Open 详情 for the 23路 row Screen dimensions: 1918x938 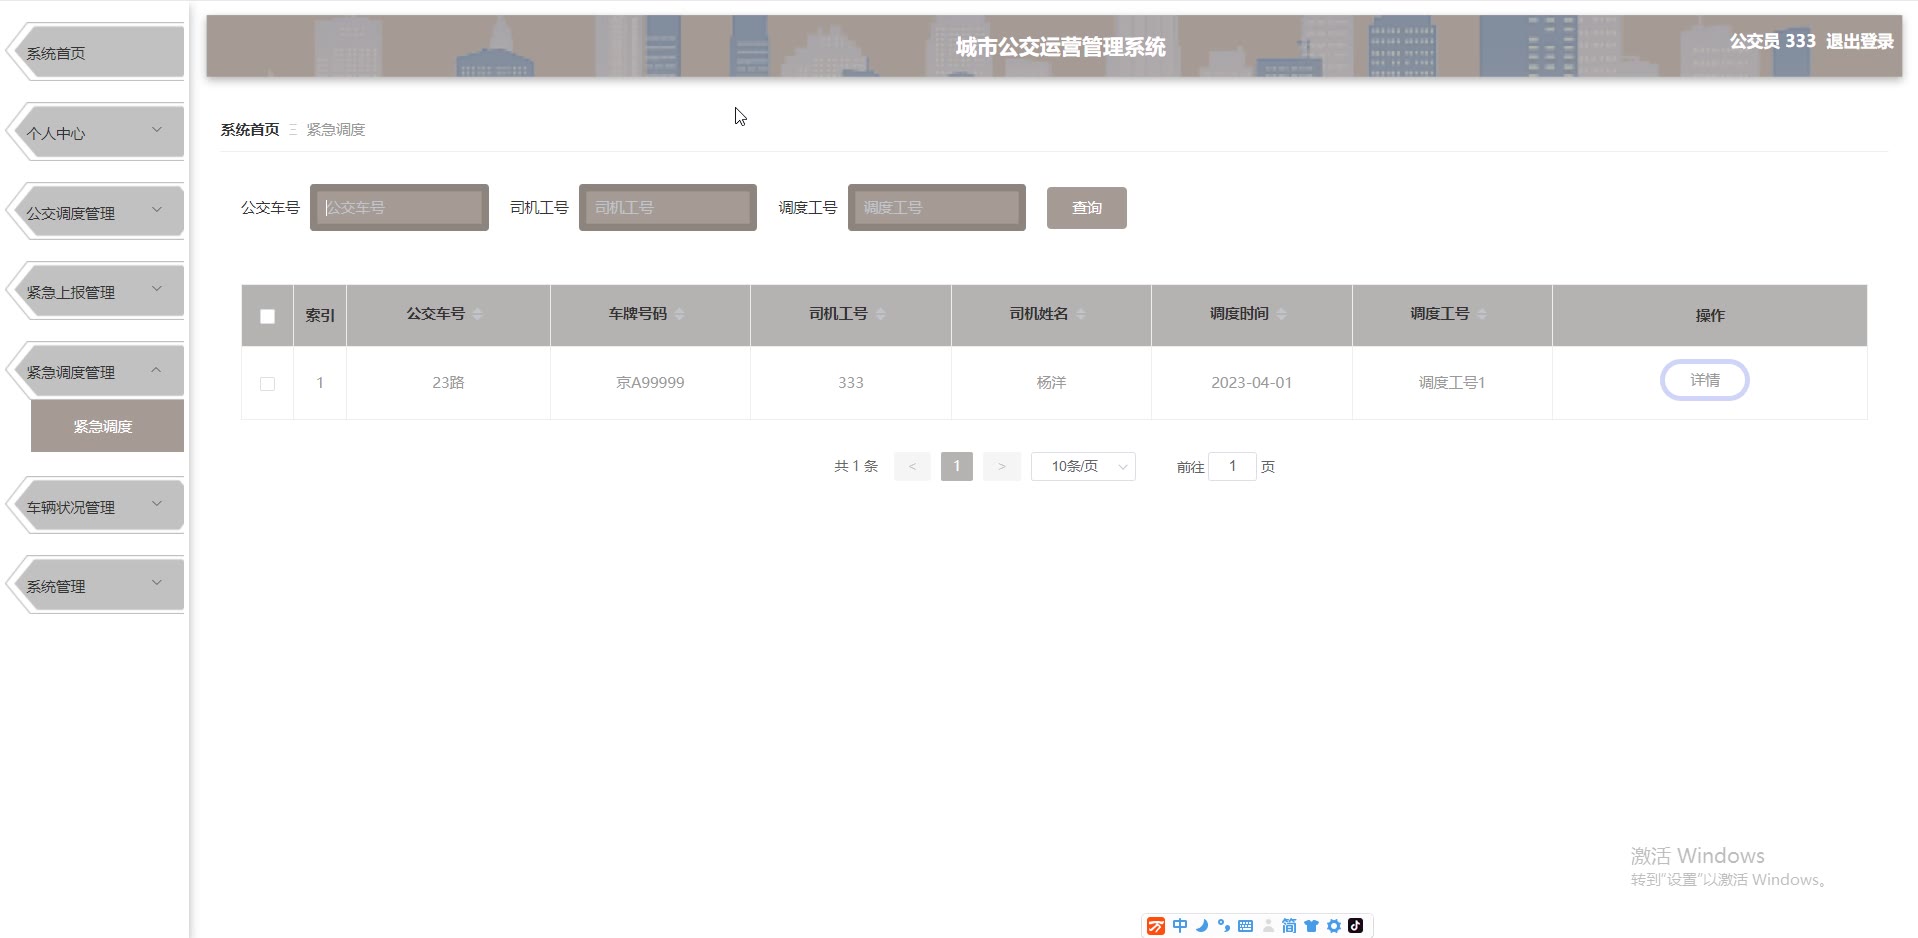(x=1705, y=380)
